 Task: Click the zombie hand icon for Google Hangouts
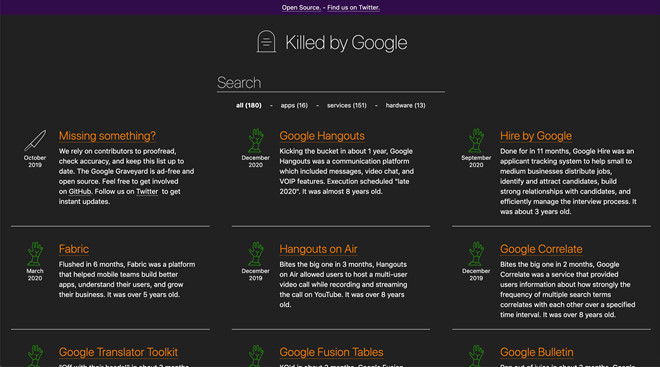coord(255,140)
